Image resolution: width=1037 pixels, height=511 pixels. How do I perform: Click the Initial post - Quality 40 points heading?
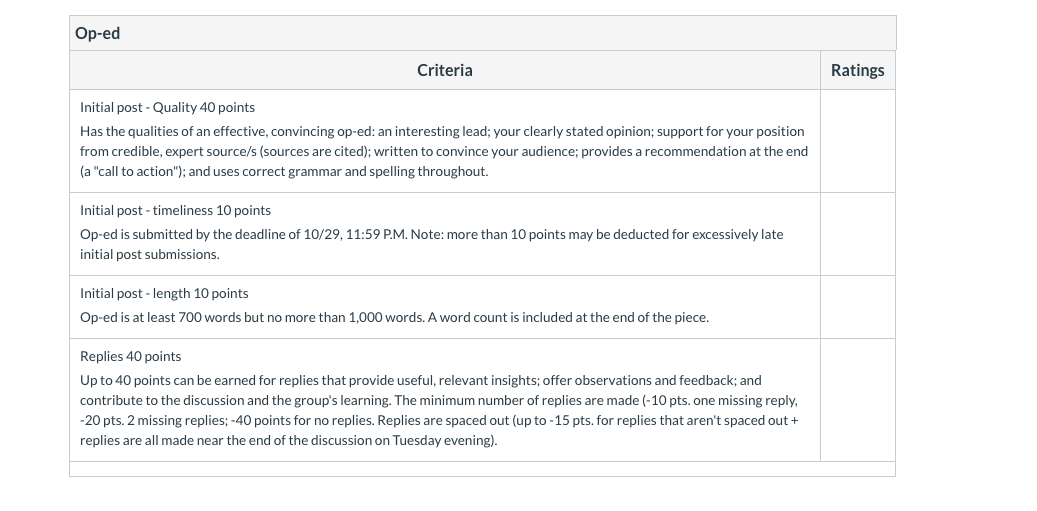[x=167, y=107]
